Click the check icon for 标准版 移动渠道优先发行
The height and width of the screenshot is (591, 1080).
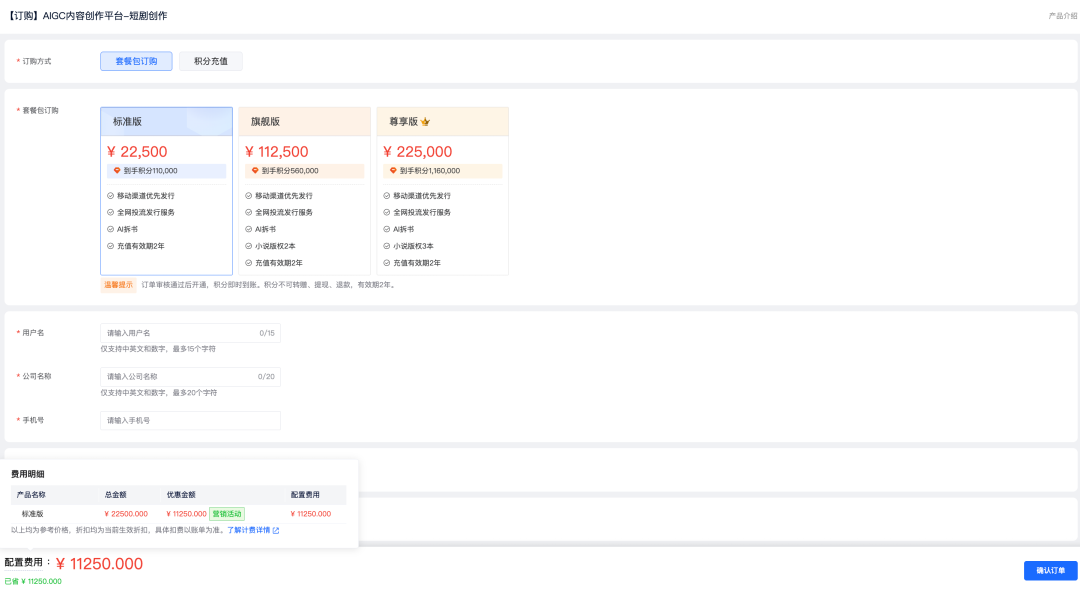click(110, 196)
